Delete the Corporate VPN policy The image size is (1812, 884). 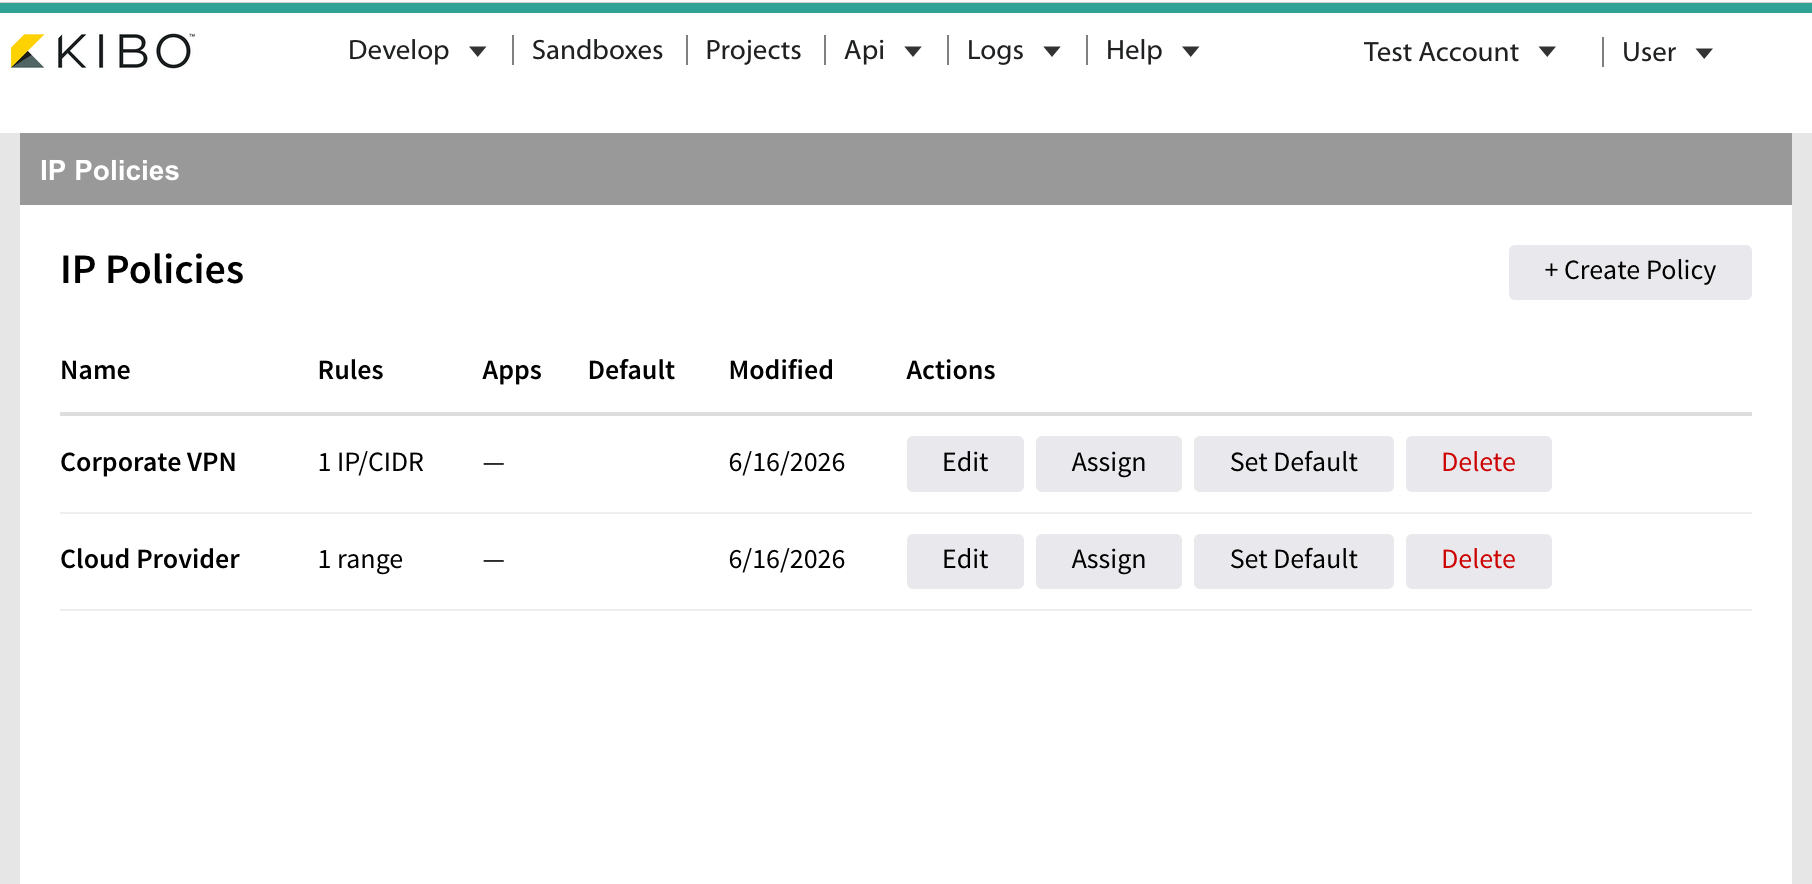point(1478,463)
